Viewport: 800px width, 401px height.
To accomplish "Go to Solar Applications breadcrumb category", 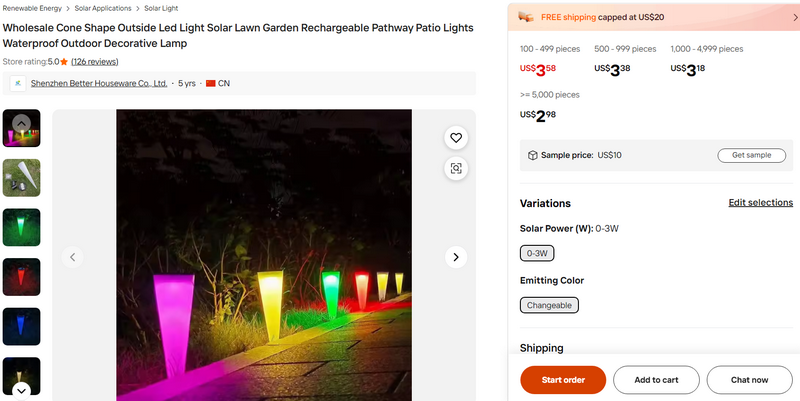I will [x=103, y=8].
